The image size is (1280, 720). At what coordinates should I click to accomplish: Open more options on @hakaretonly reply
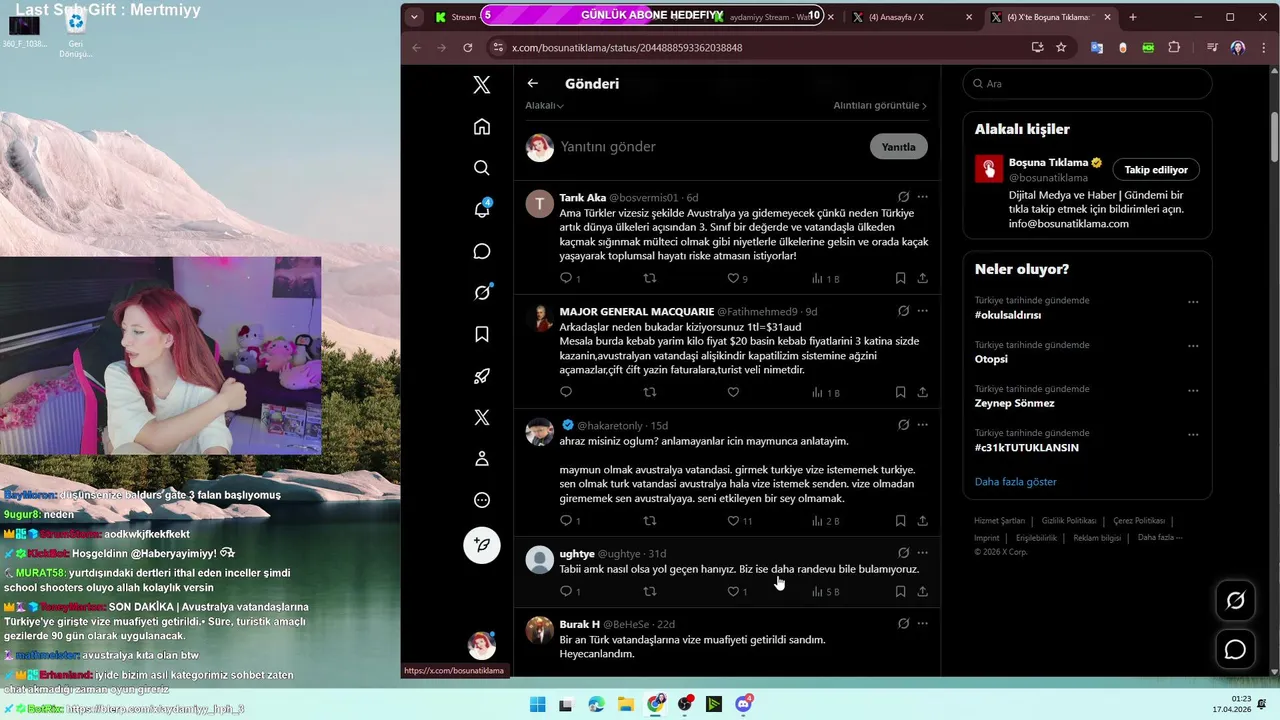point(922,425)
